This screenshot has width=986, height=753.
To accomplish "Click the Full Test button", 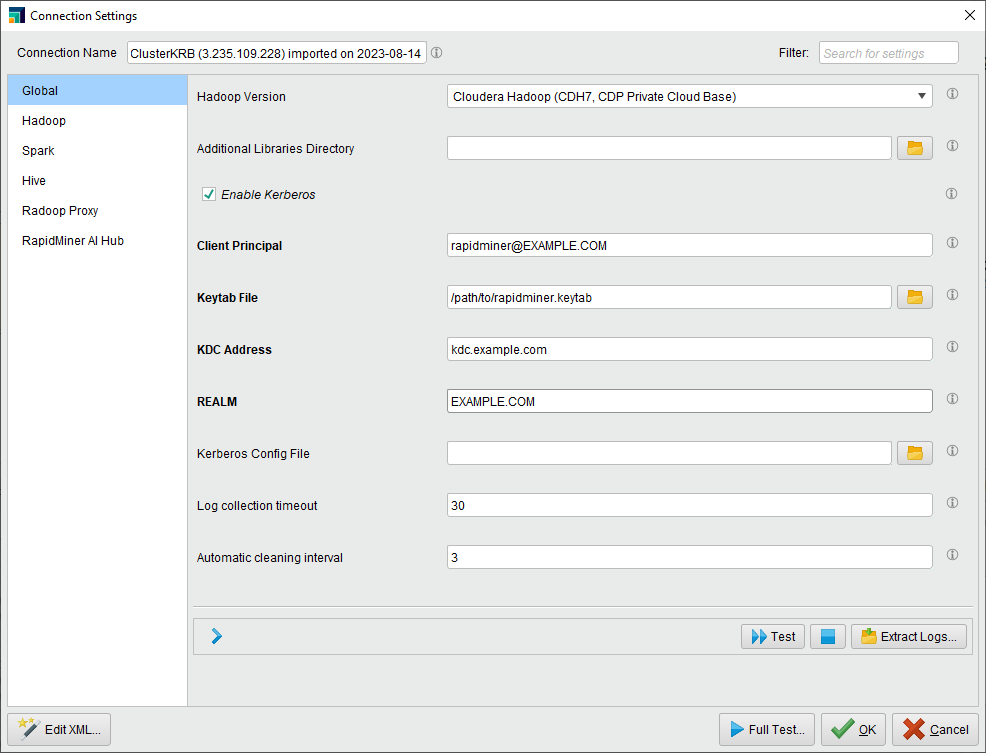I will click(x=766, y=729).
